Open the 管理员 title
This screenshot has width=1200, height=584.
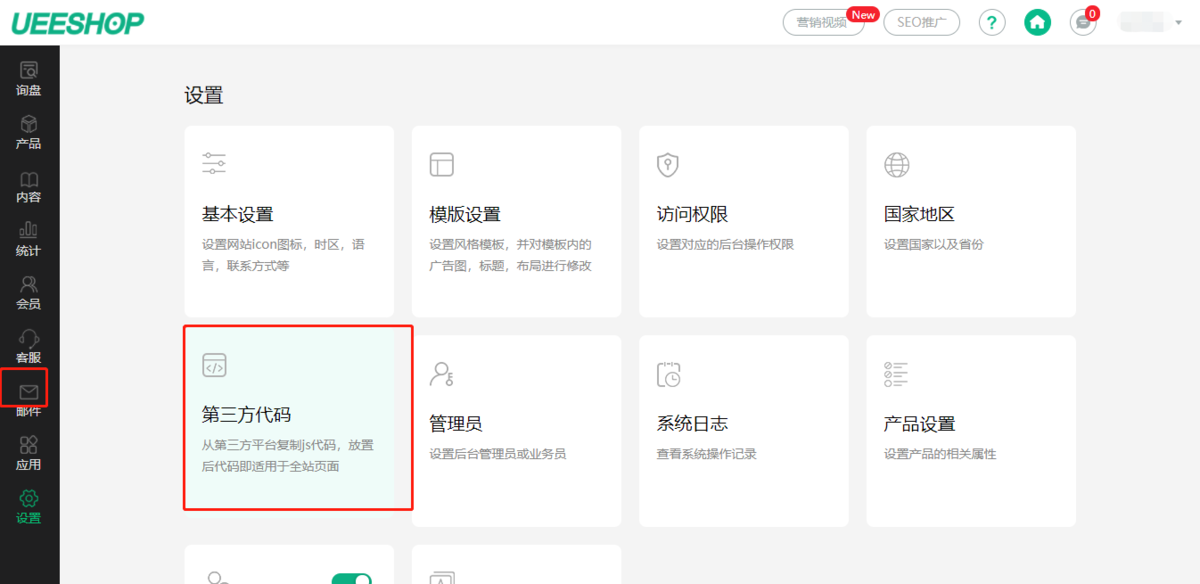(456, 424)
